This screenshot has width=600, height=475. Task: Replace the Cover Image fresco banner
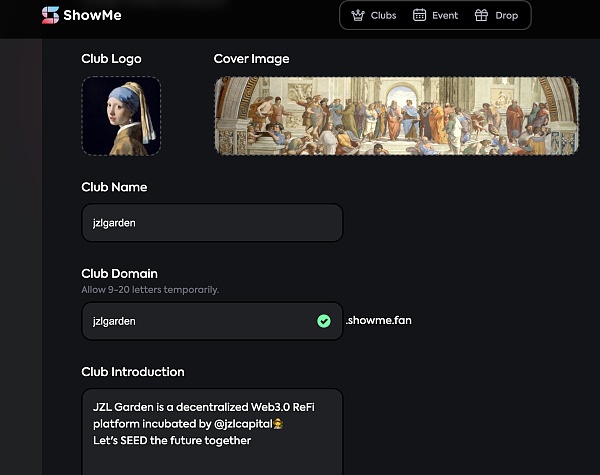point(396,116)
